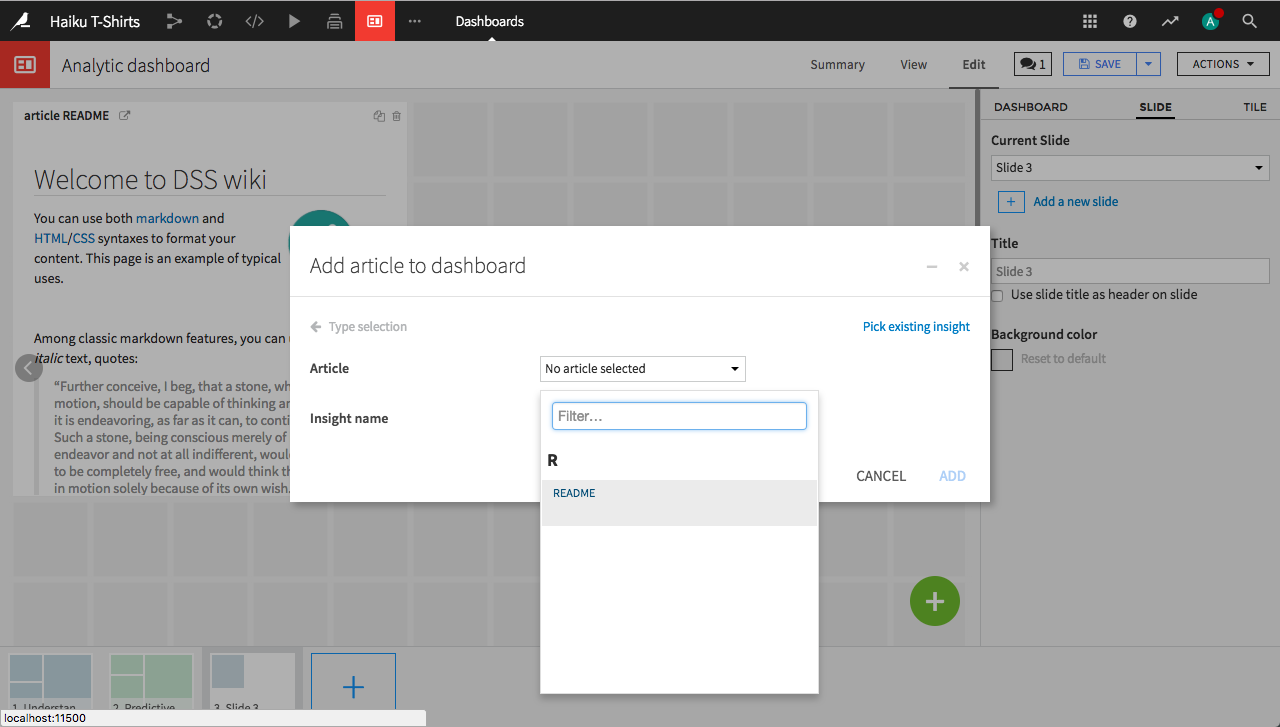
Task: Click the Dataiku bird logo
Action: 19,21
